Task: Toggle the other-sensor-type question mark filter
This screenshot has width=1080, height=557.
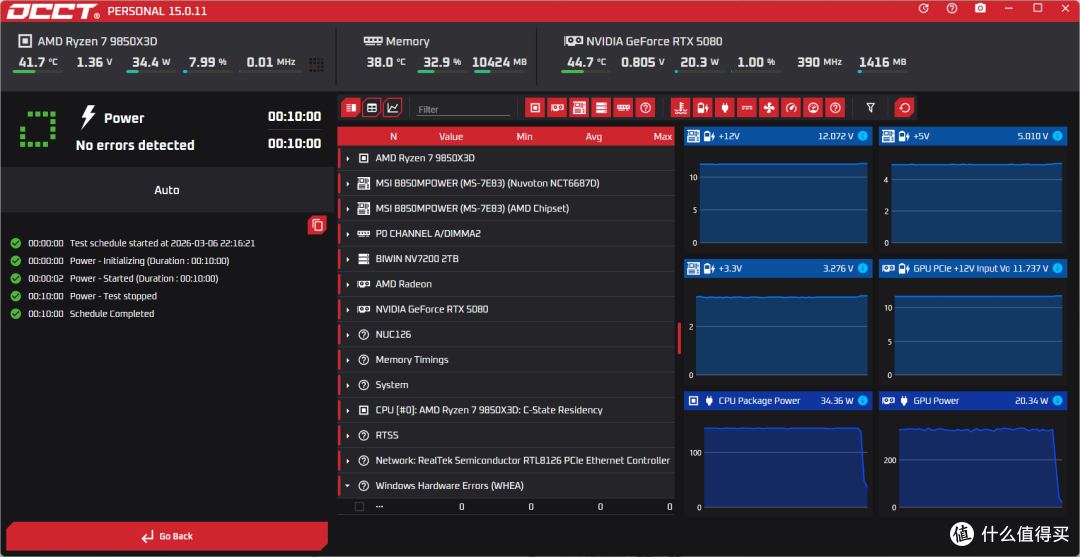Action: [835, 107]
